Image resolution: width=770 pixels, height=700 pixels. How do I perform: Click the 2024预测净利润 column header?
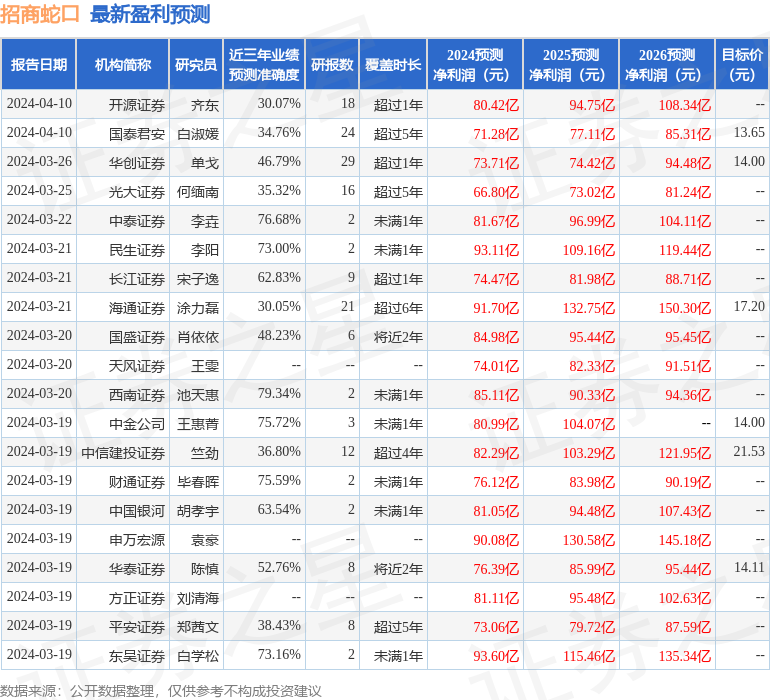(x=475, y=64)
